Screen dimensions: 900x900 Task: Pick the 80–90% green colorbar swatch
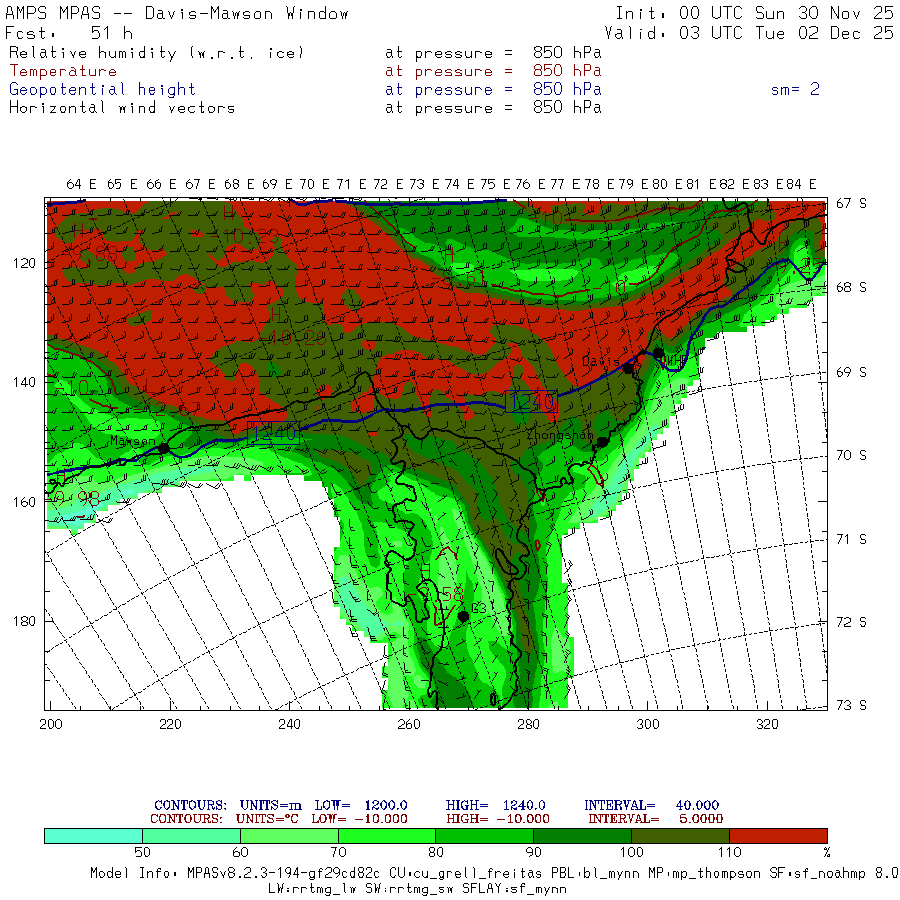484,836
